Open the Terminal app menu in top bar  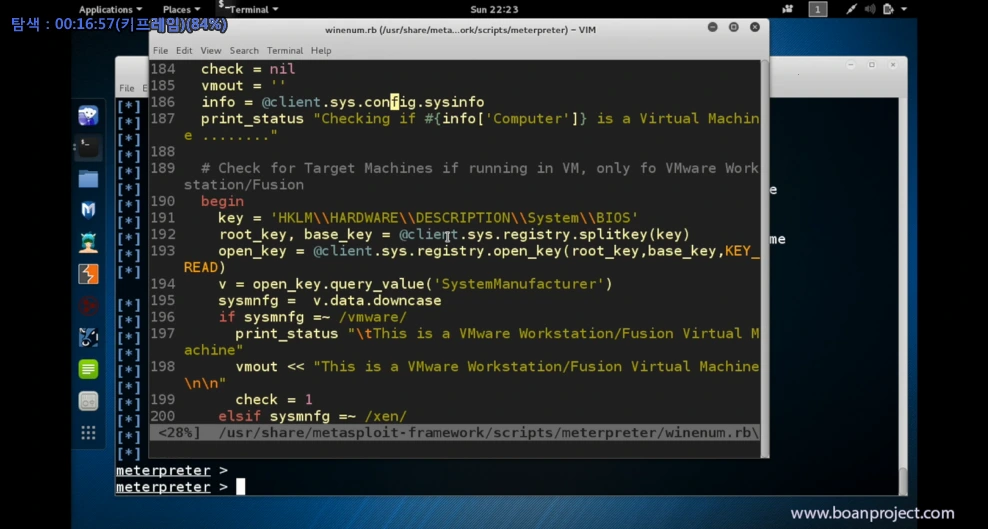pos(248,9)
